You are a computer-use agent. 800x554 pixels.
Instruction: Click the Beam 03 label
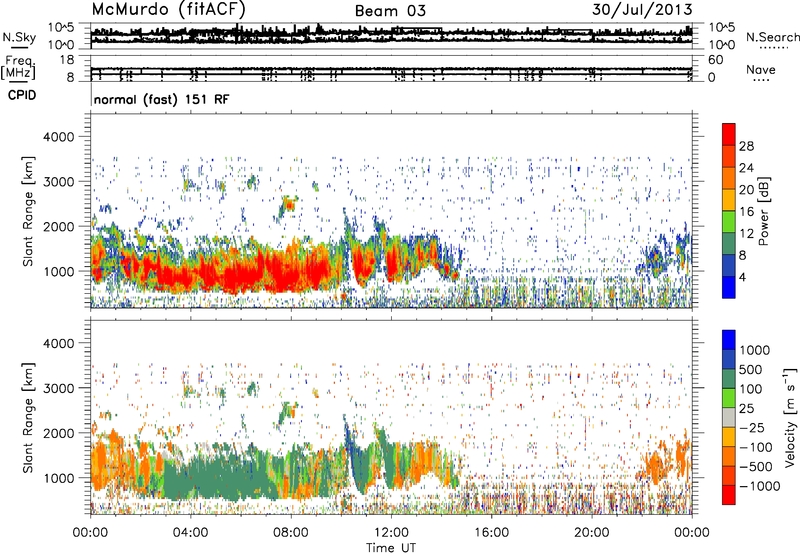(390, 11)
